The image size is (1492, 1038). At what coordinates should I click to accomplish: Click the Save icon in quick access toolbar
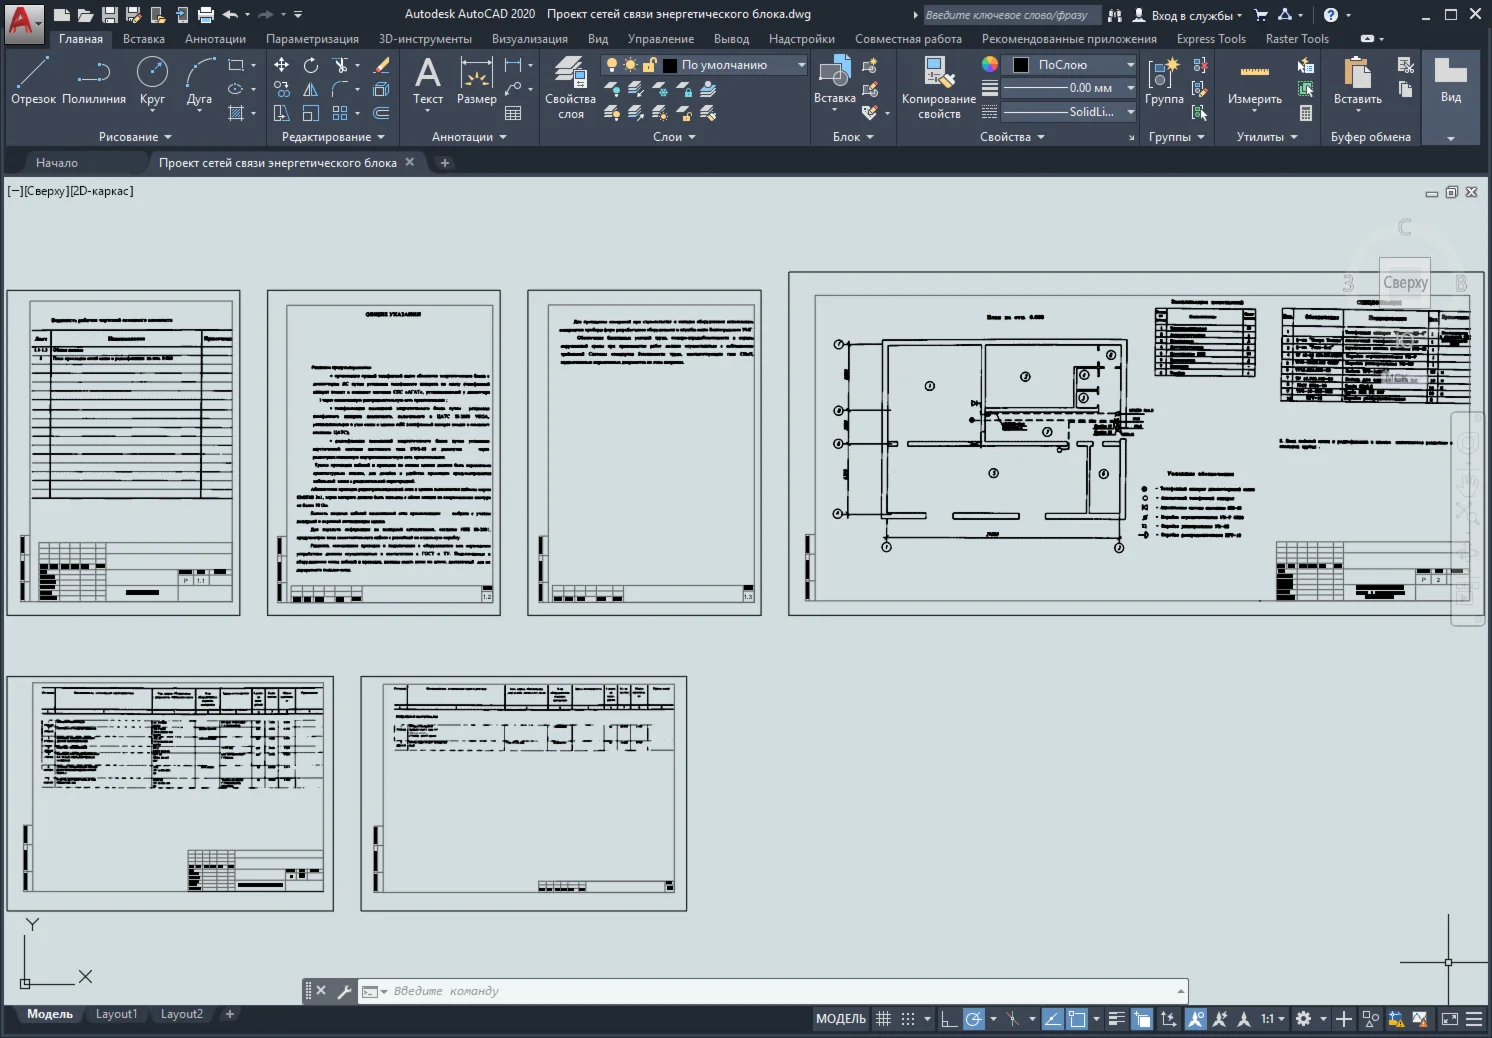click(x=109, y=15)
